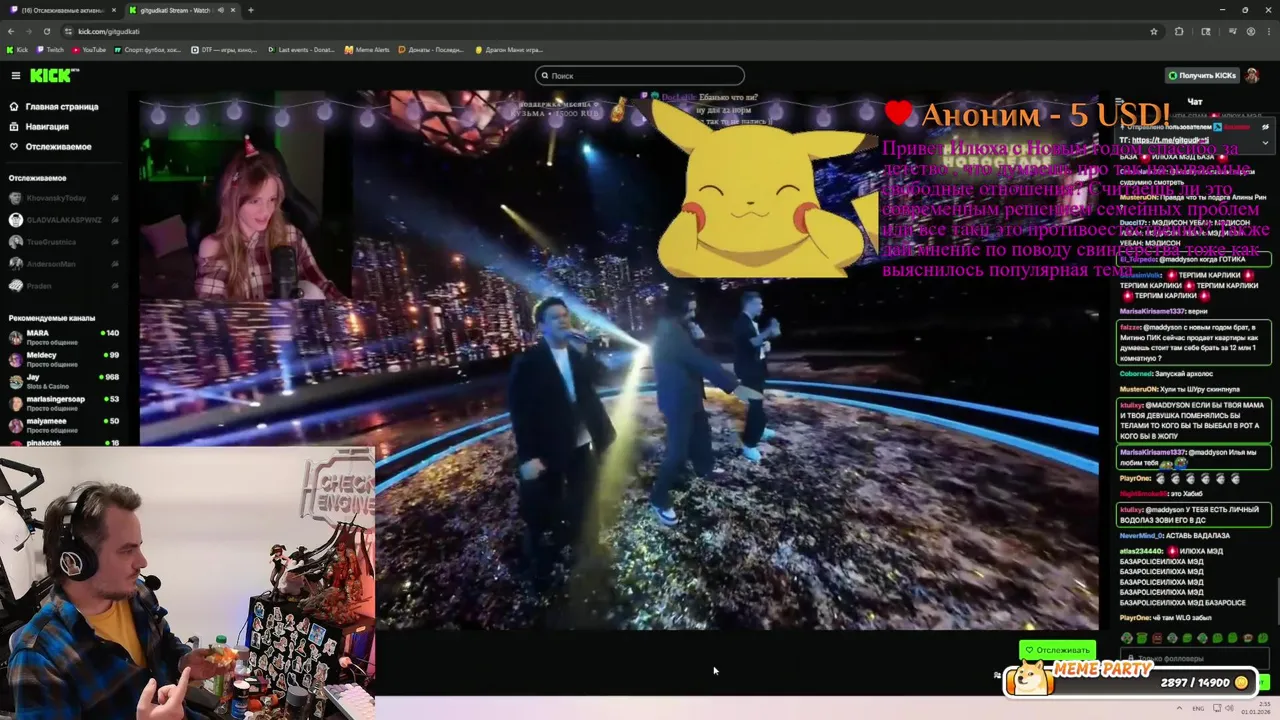Open the browser extensions puzzle icon
This screenshot has width=1280, height=720.
click(x=1179, y=31)
